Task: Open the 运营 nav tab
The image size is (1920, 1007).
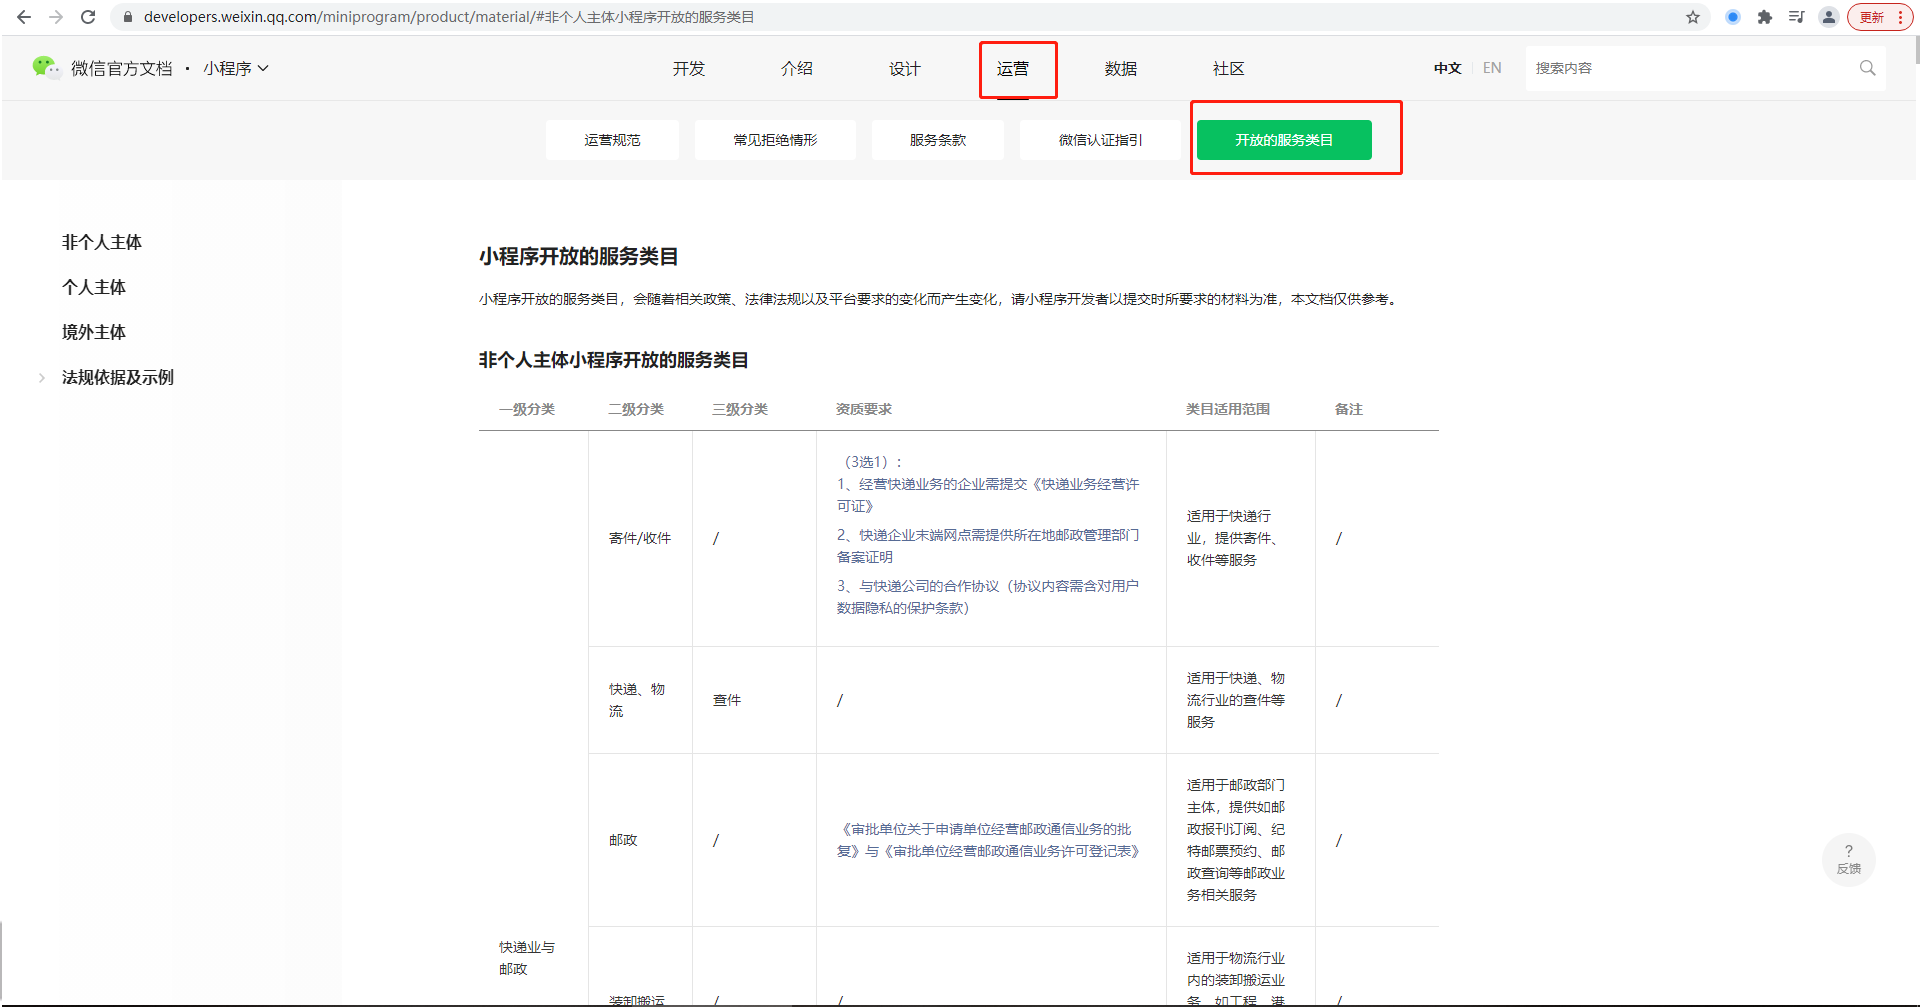Action: [1013, 68]
